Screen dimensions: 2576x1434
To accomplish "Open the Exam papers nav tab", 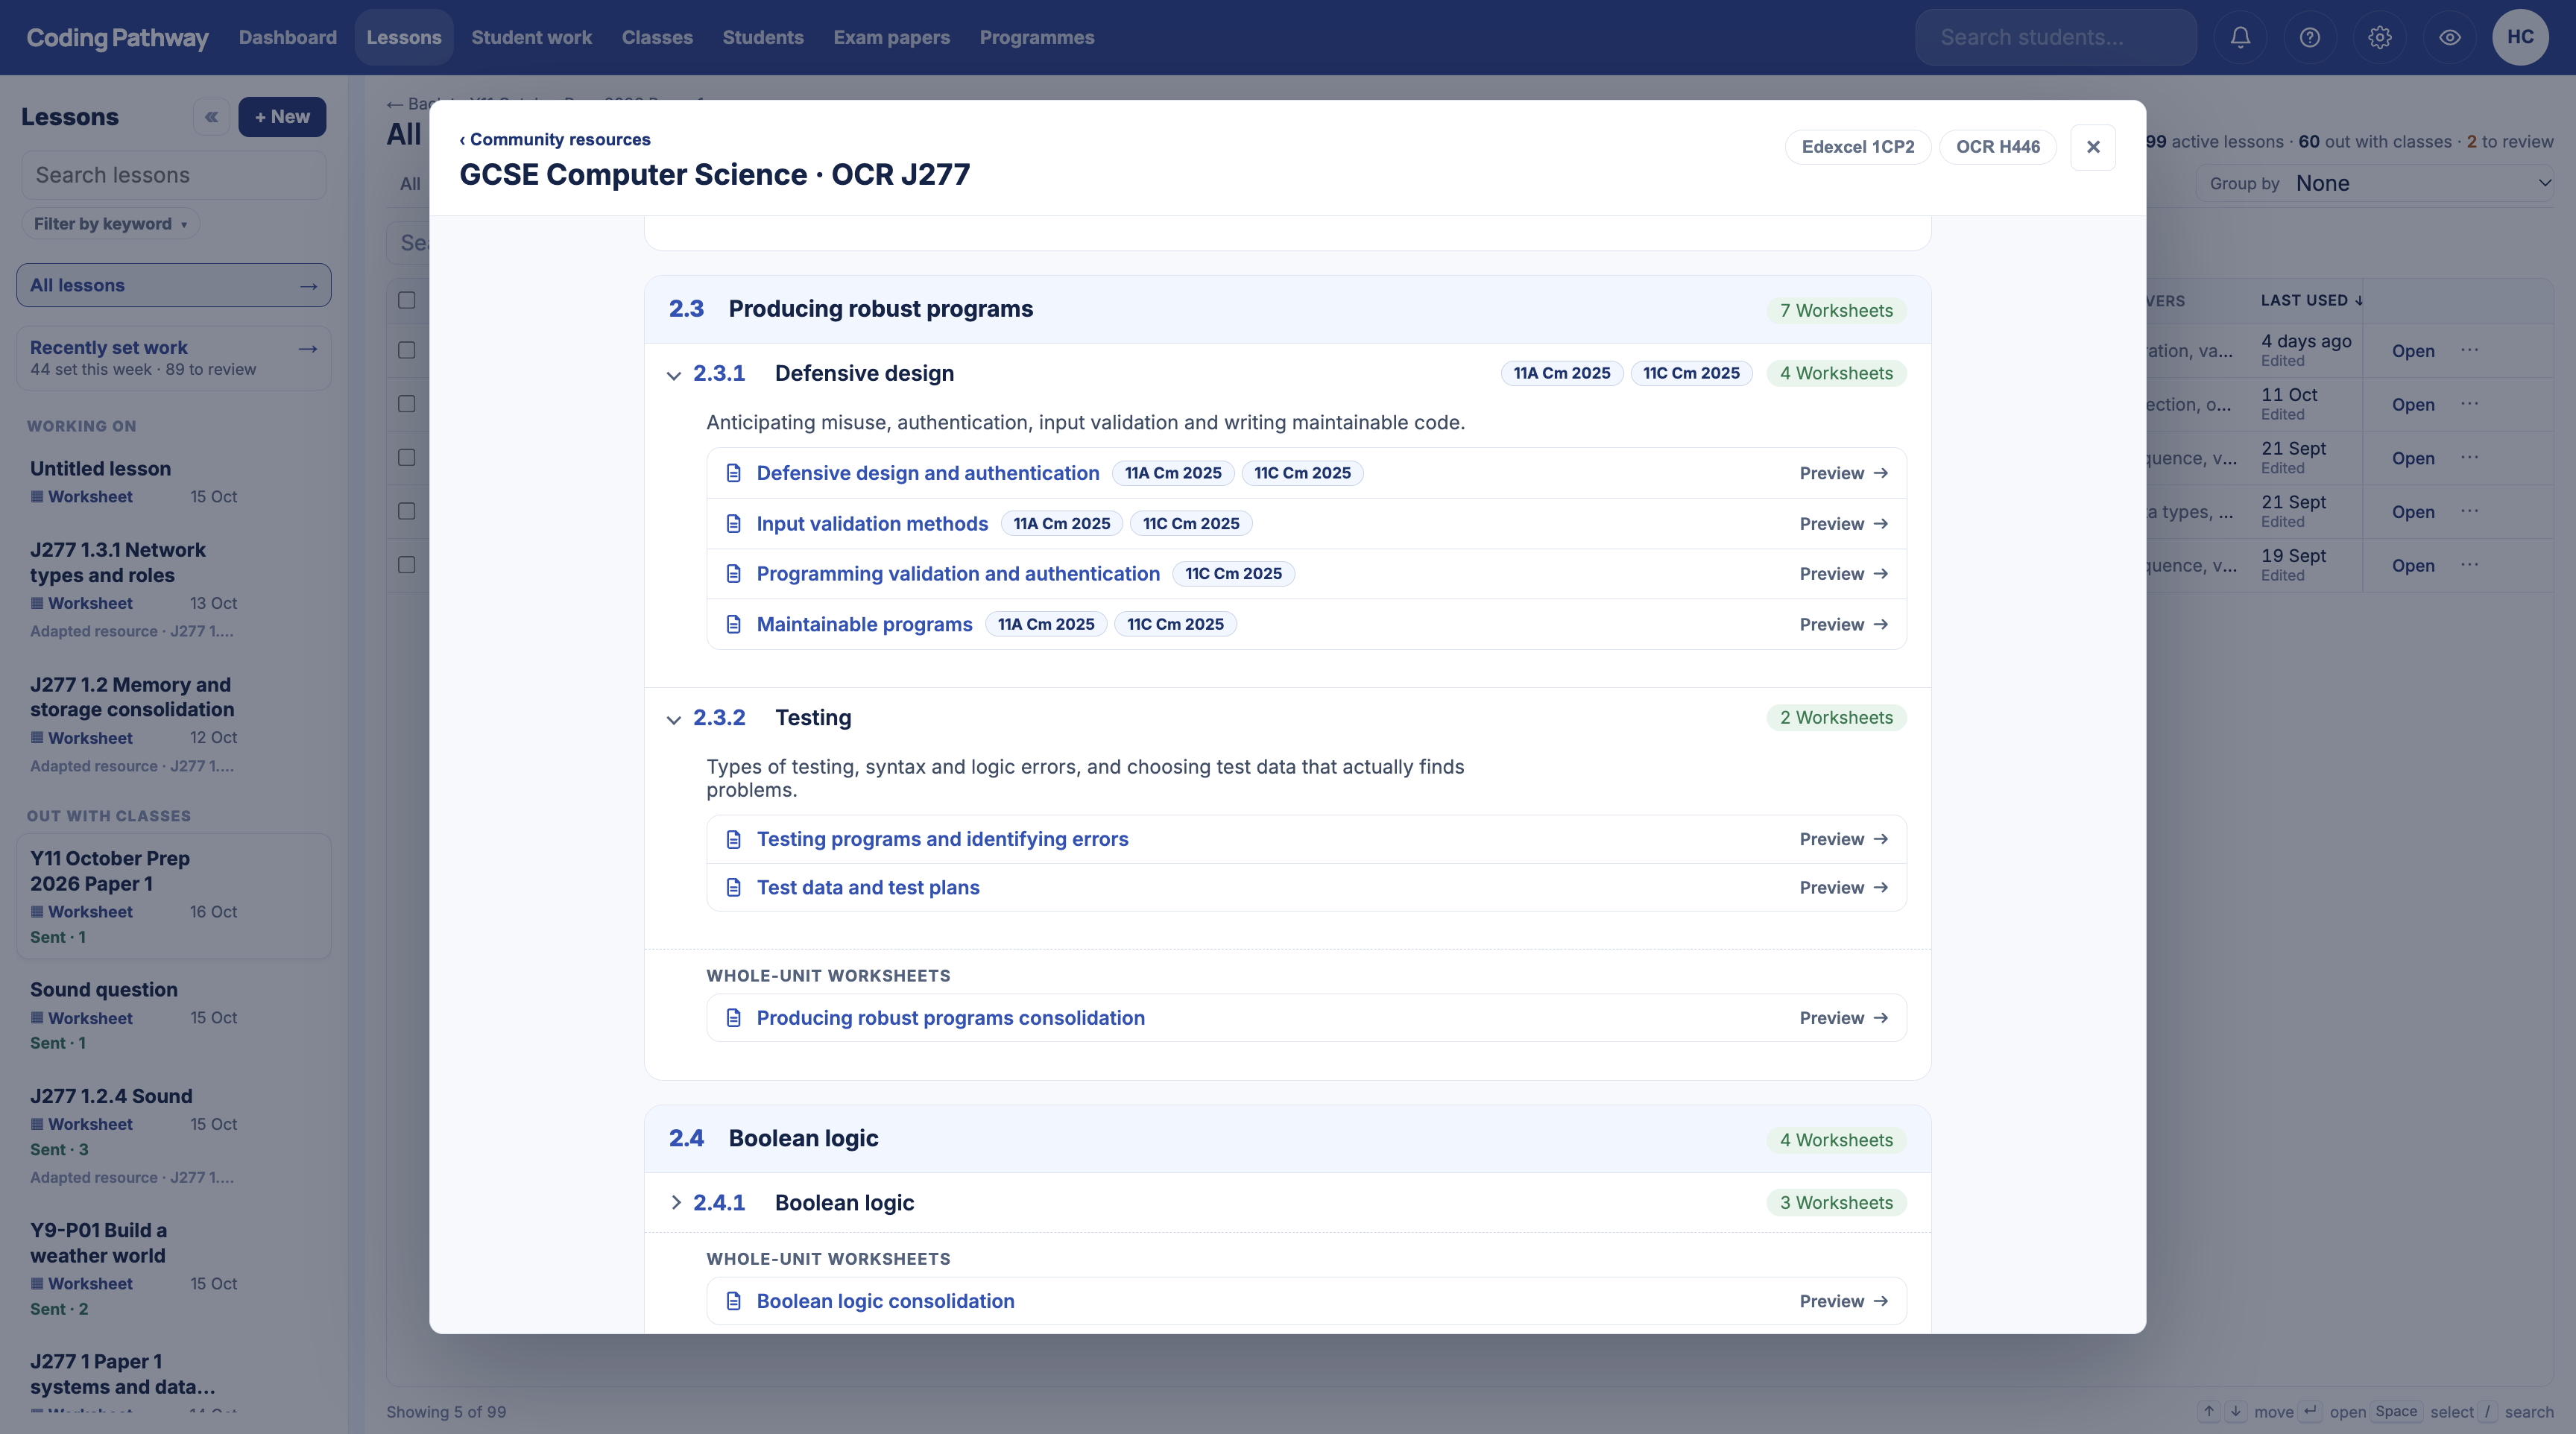I will [891, 37].
